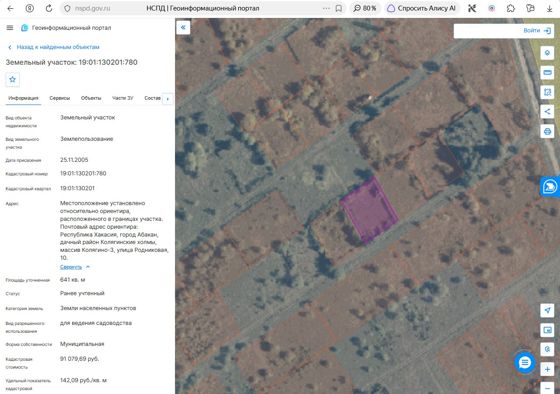Switch to the Объекты tab
This screenshot has height=394, width=560.
(91, 98)
